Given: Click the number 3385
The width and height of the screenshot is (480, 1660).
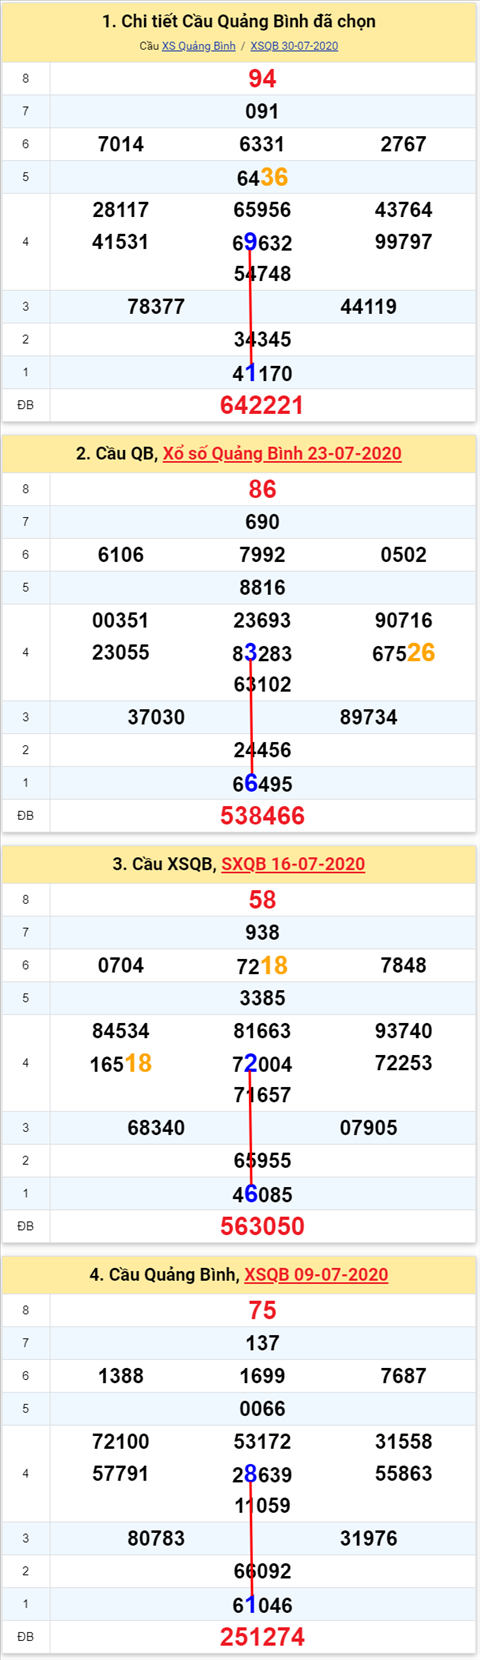Looking at the screenshot, I should pyautogui.click(x=262, y=998).
